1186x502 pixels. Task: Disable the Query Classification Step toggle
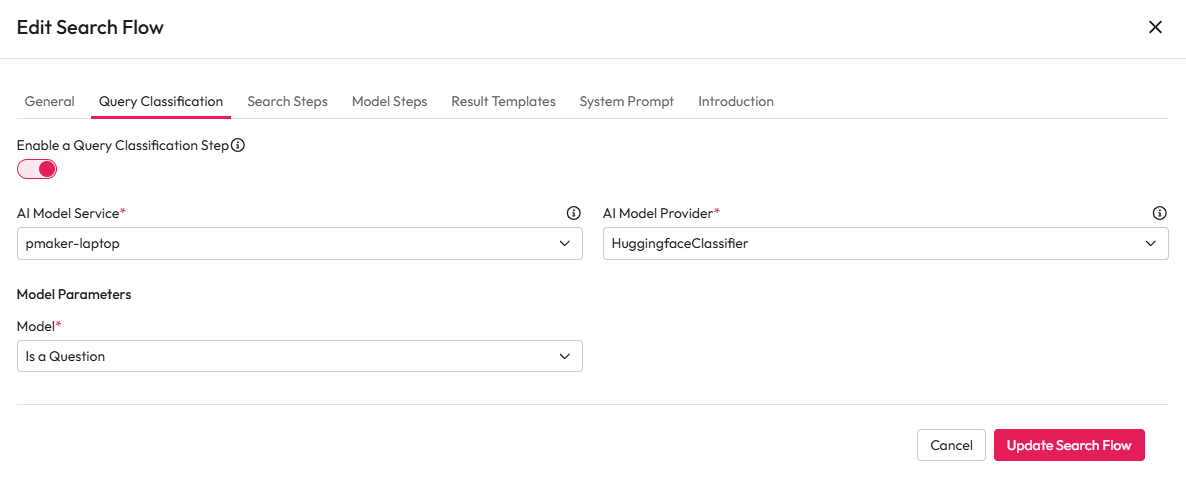[x=37, y=169]
